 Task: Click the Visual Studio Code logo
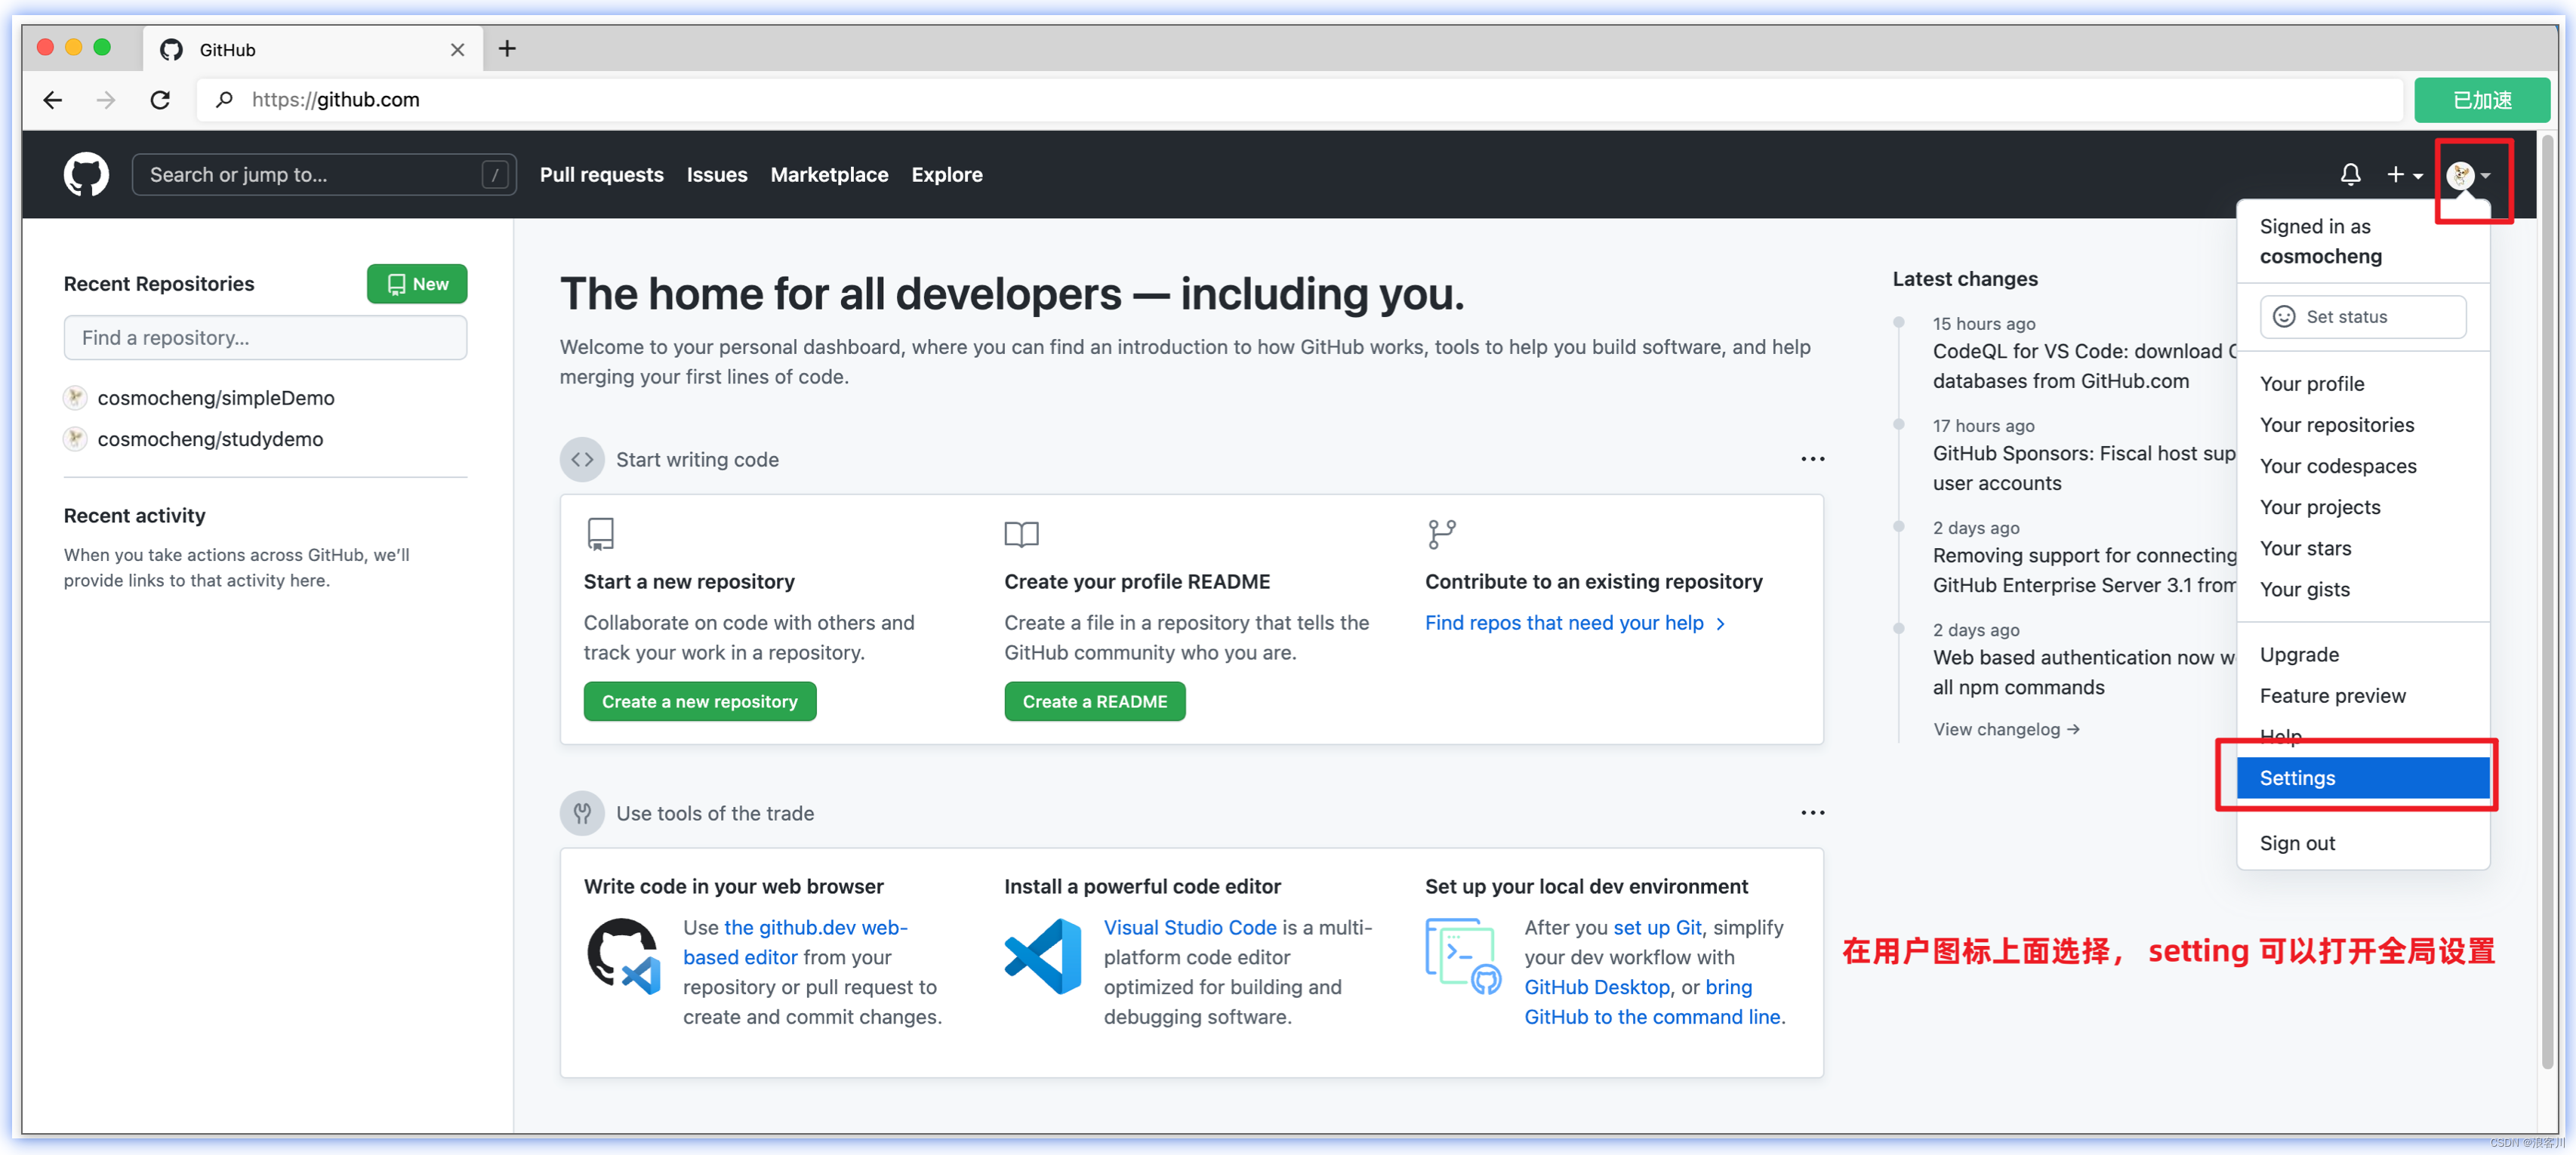pos(1043,957)
